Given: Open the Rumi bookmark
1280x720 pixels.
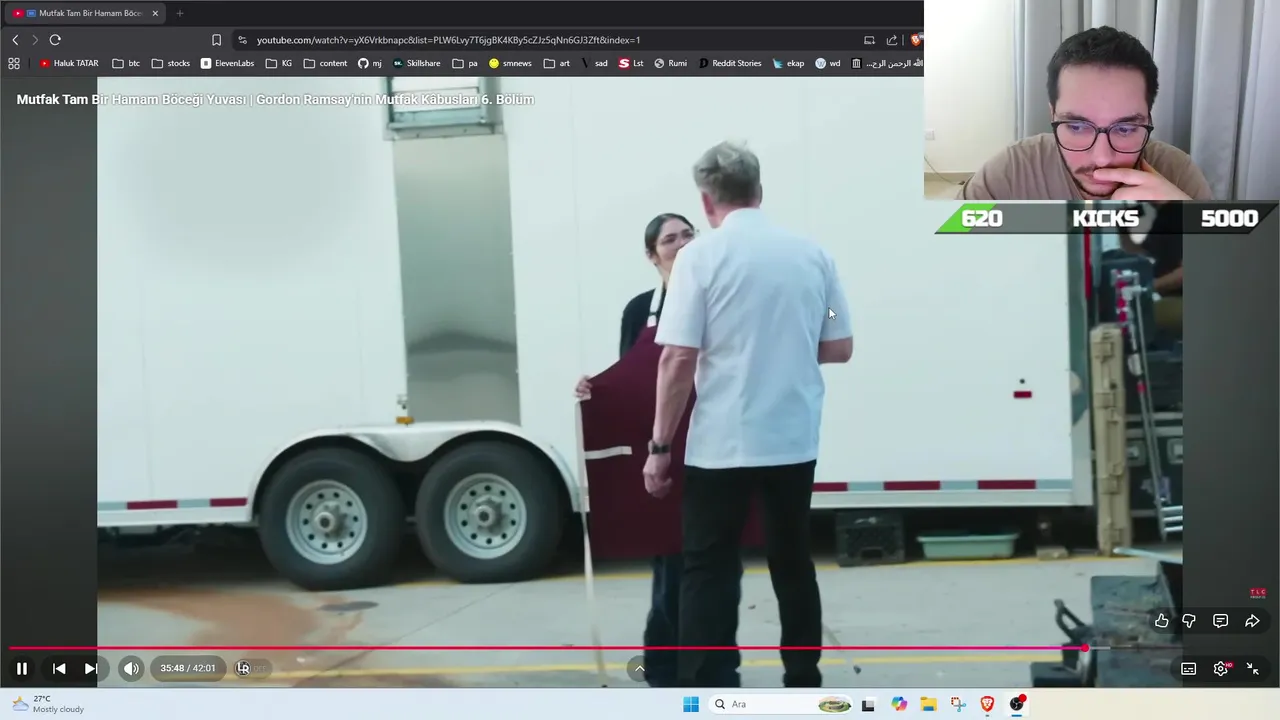Looking at the screenshot, I should point(670,63).
